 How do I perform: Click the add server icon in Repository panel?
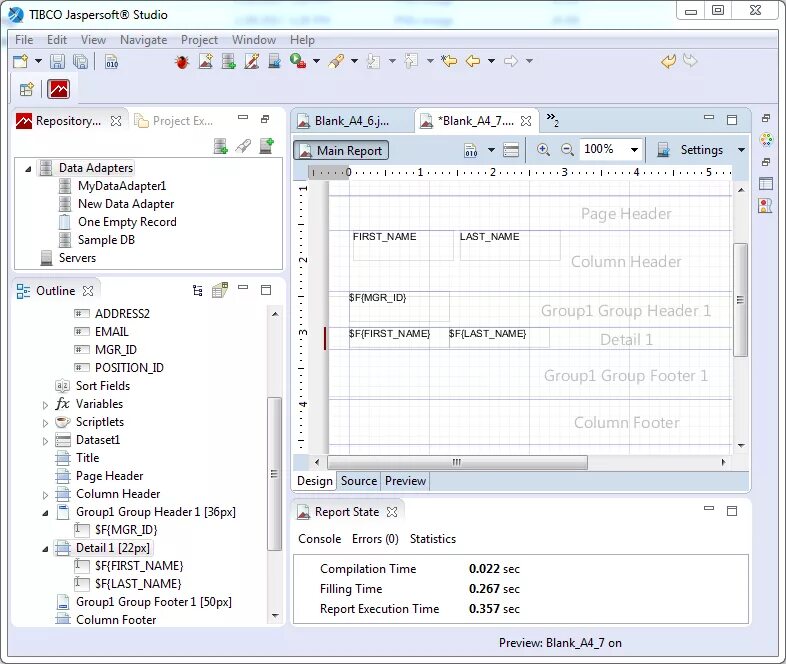(x=266, y=146)
